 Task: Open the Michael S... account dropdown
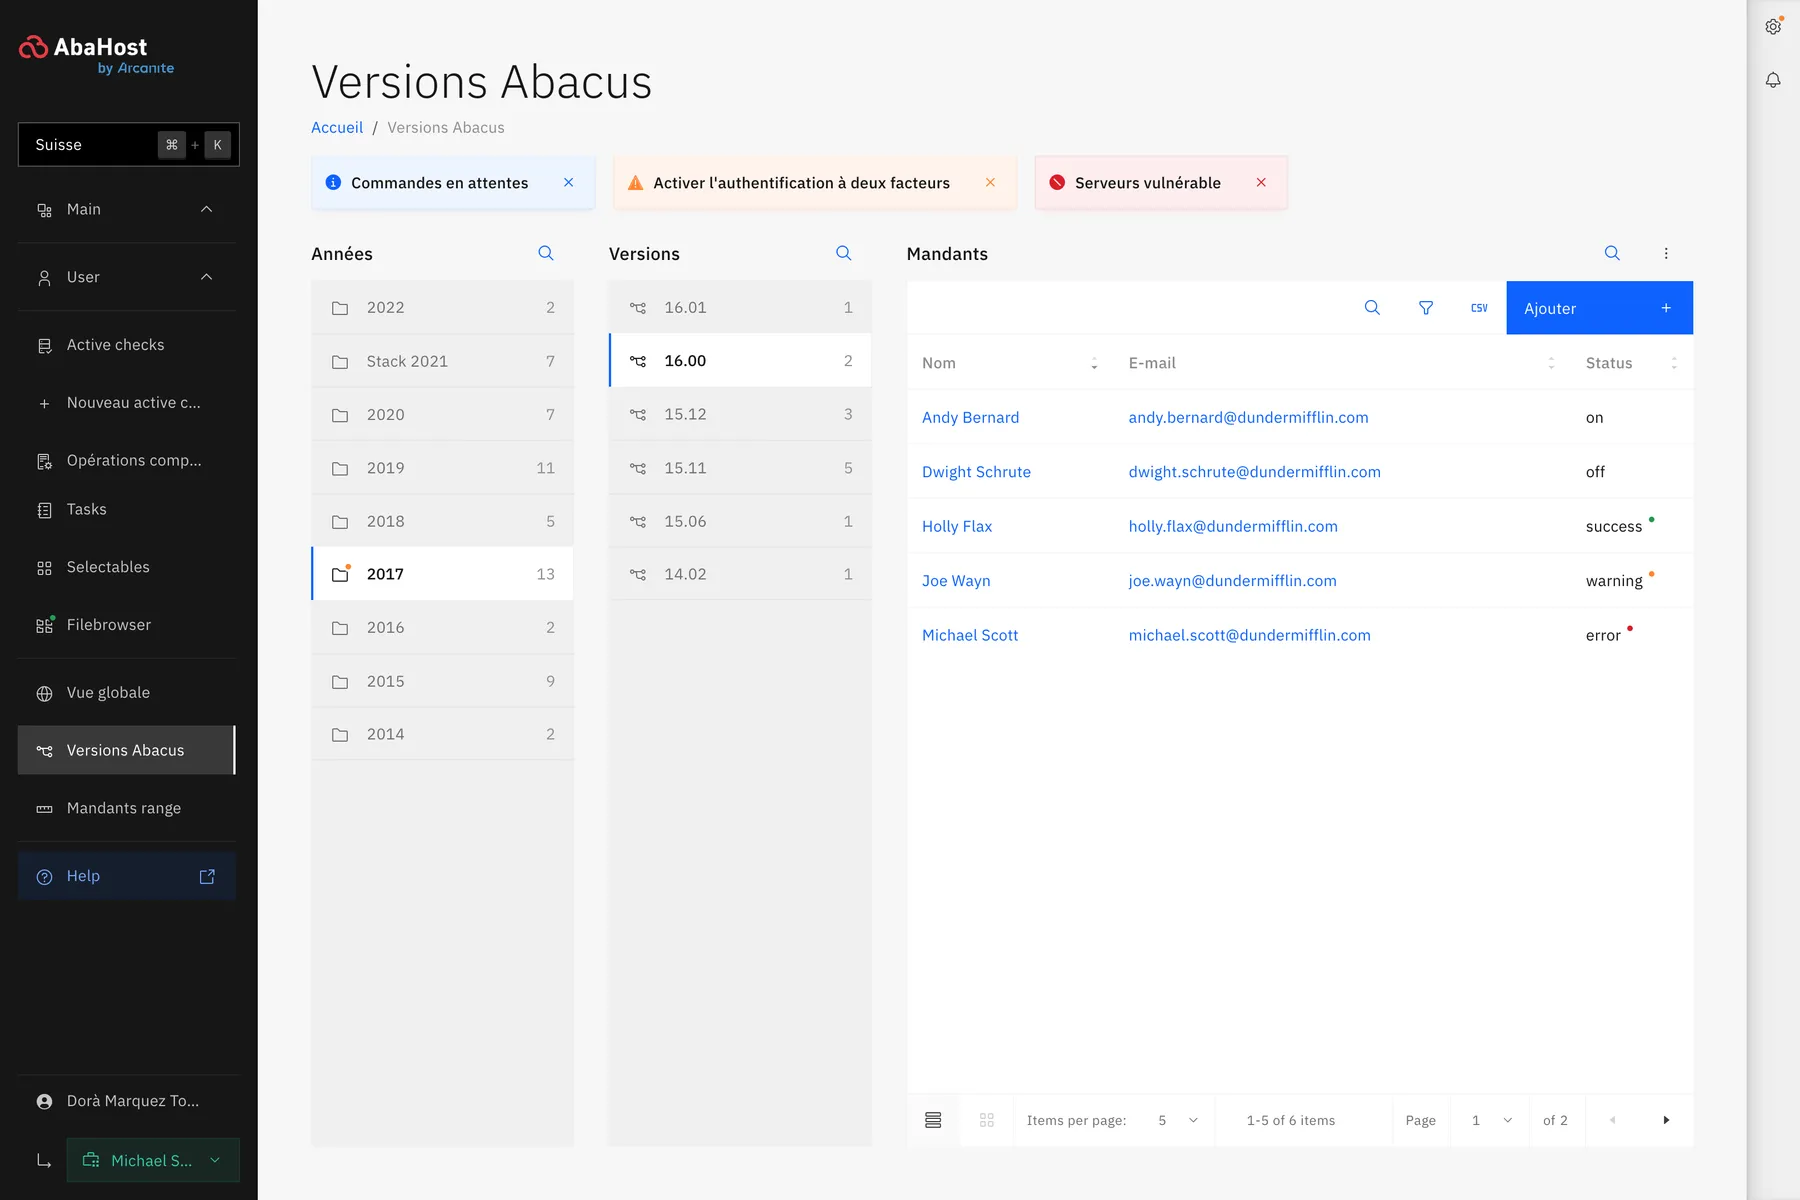[x=153, y=1160]
